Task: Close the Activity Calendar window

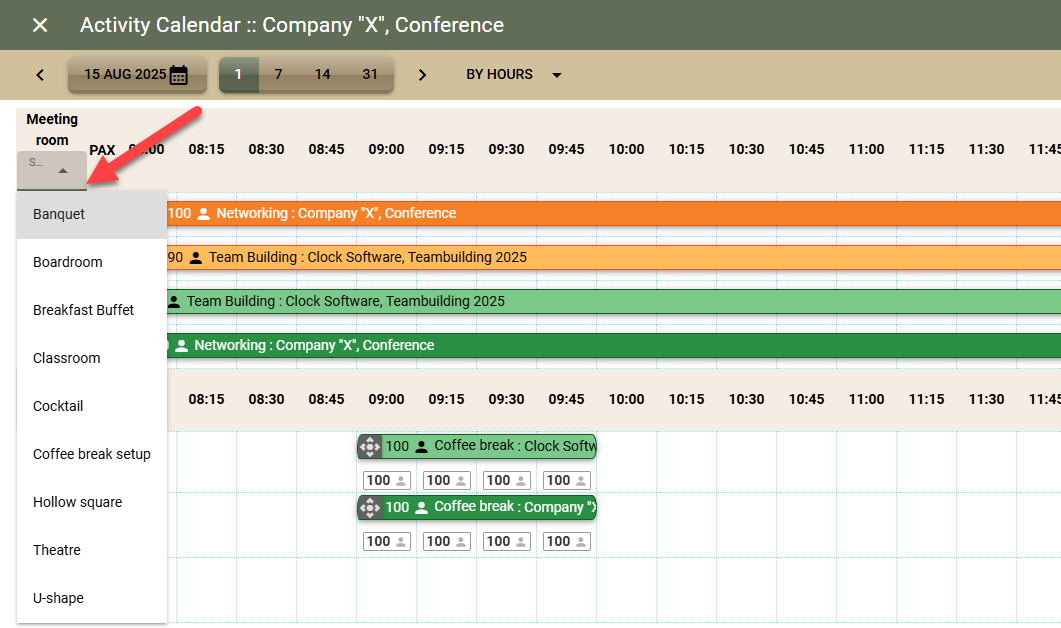Action: click(40, 25)
